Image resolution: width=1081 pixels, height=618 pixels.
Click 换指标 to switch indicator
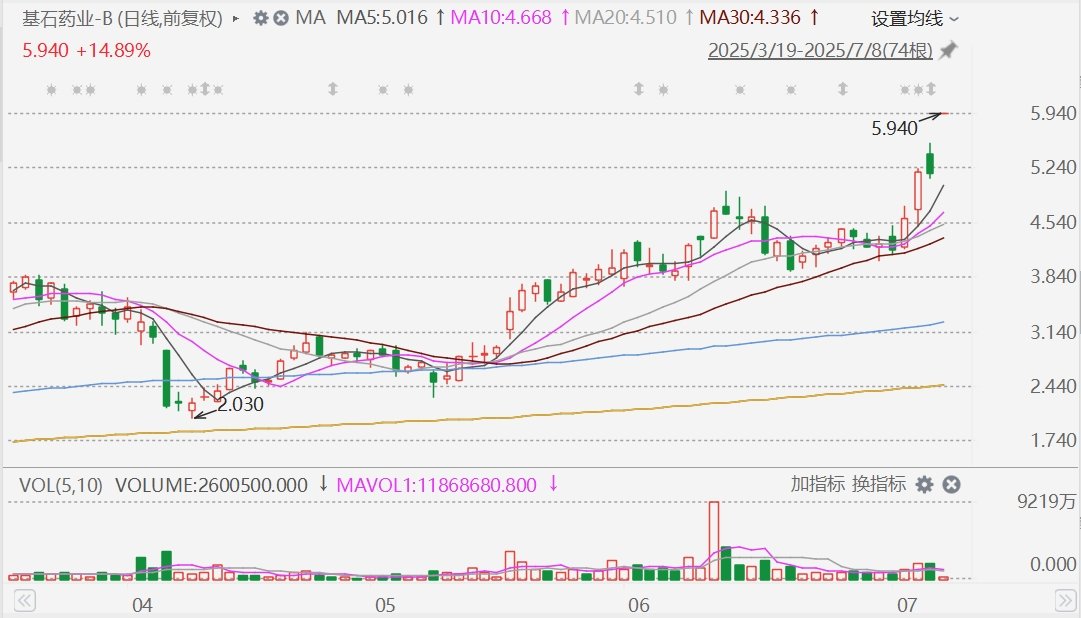pyautogui.click(x=879, y=485)
